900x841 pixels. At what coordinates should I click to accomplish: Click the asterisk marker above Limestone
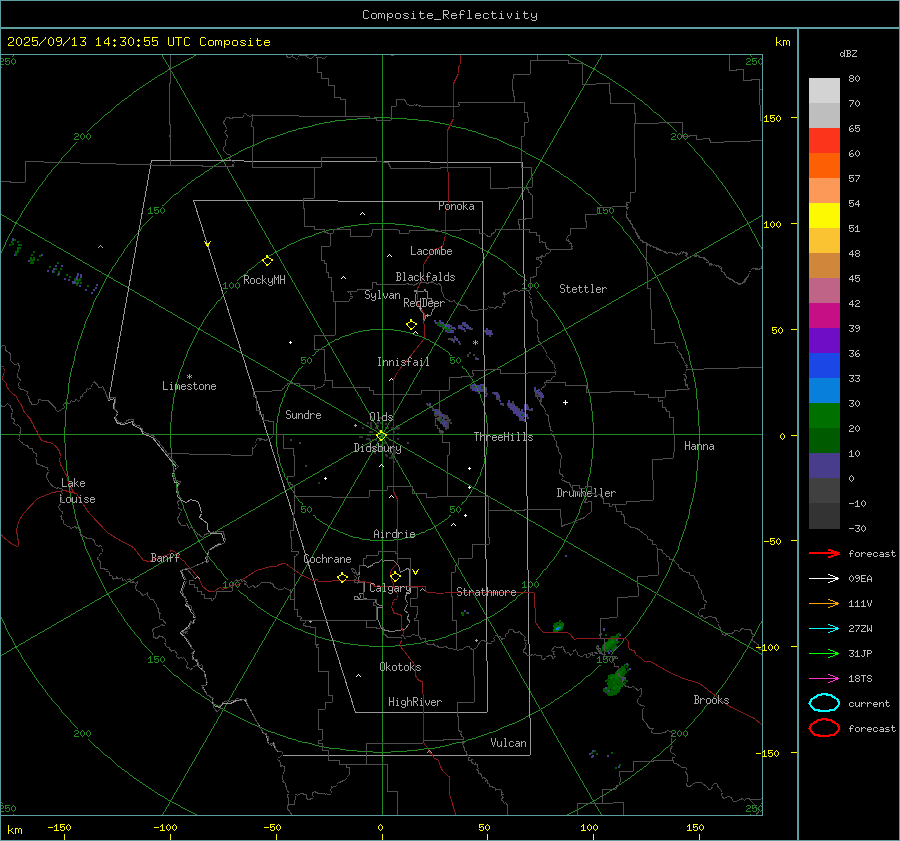(x=189, y=377)
